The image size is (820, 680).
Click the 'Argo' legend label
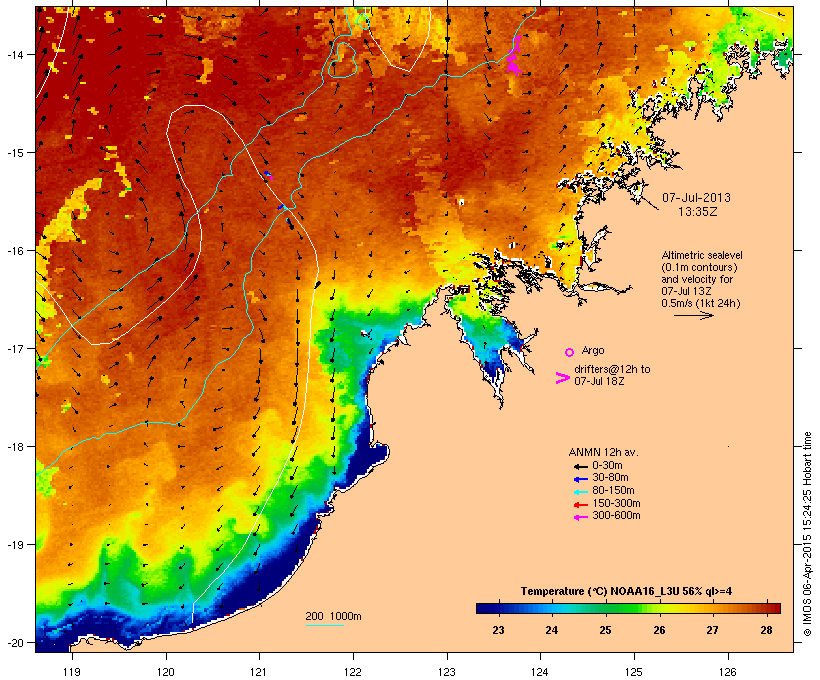[x=593, y=350]
